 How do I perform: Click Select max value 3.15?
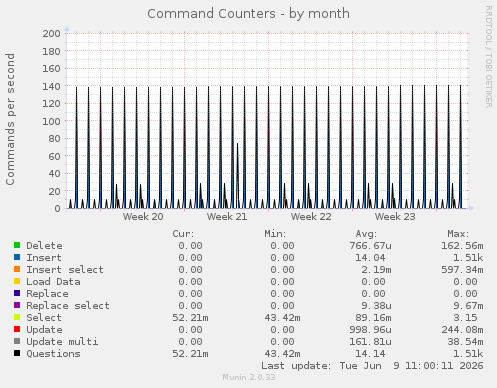(x=465, y=318)
